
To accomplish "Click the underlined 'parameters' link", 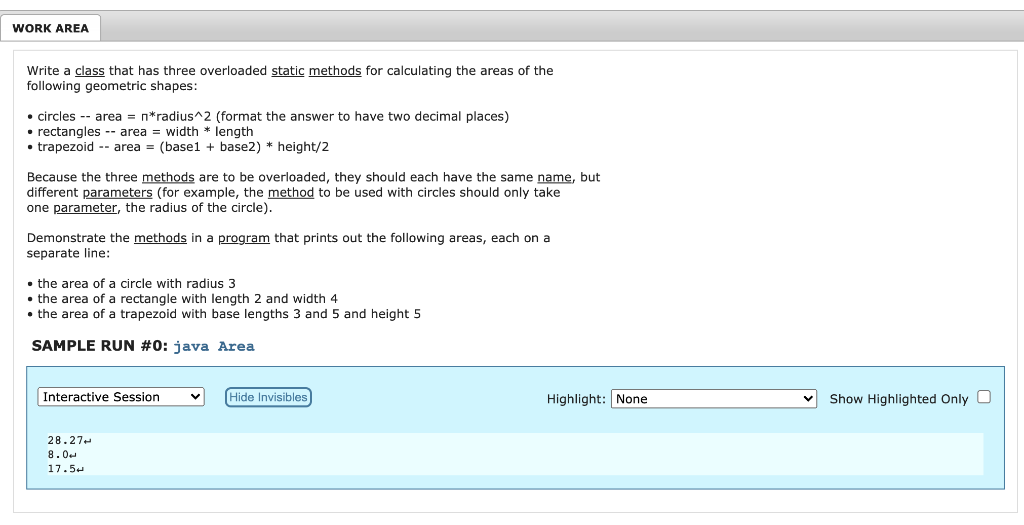I will coord(118,193).
